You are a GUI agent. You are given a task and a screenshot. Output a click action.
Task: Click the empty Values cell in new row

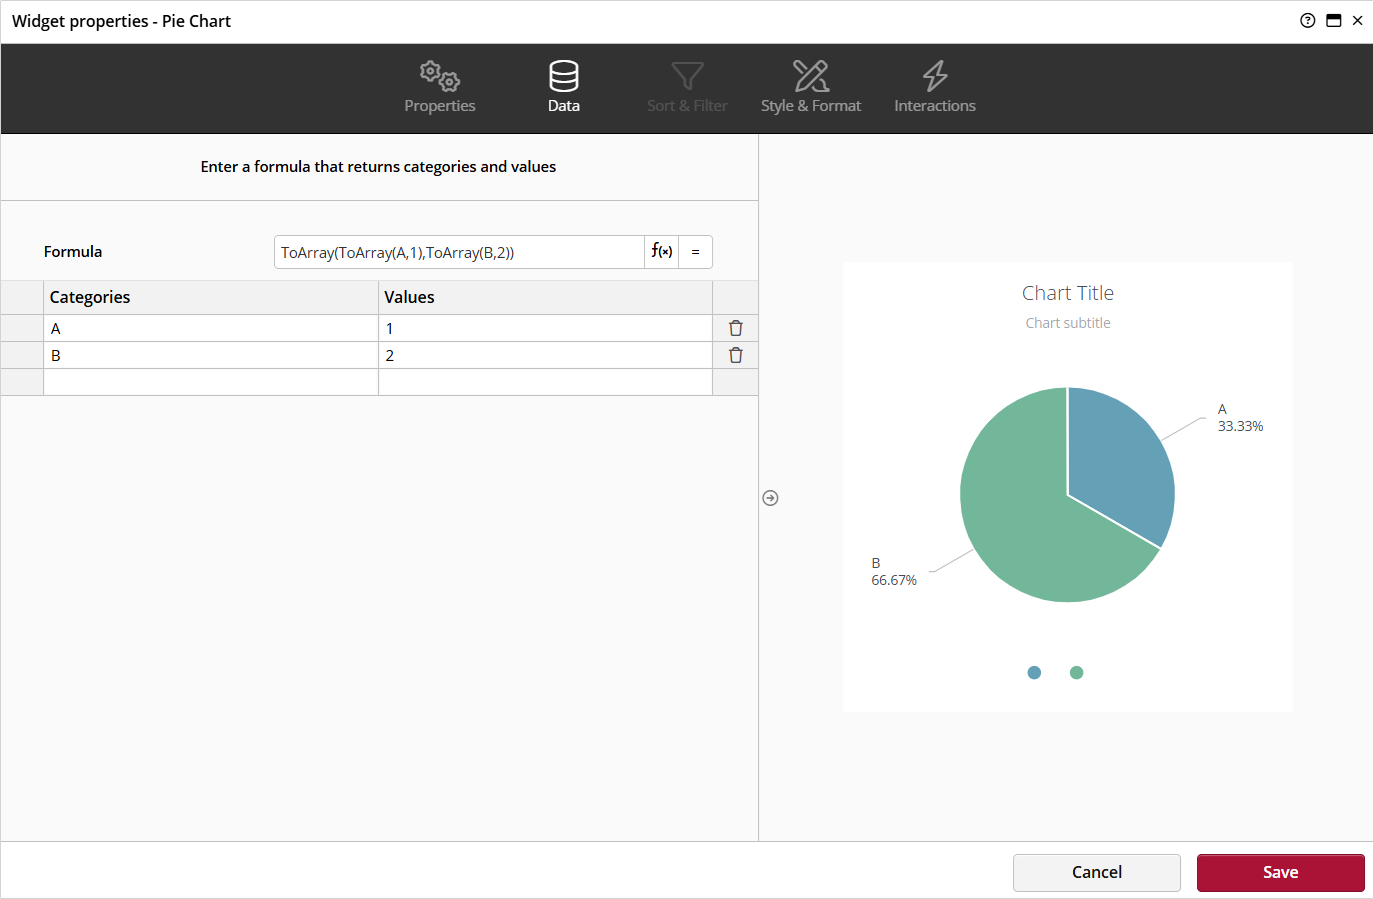[546, 382]
